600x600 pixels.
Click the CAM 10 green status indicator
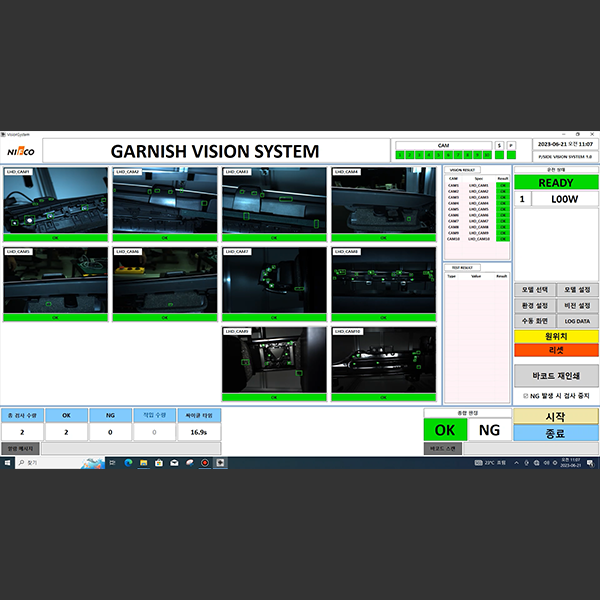(487, 156)
